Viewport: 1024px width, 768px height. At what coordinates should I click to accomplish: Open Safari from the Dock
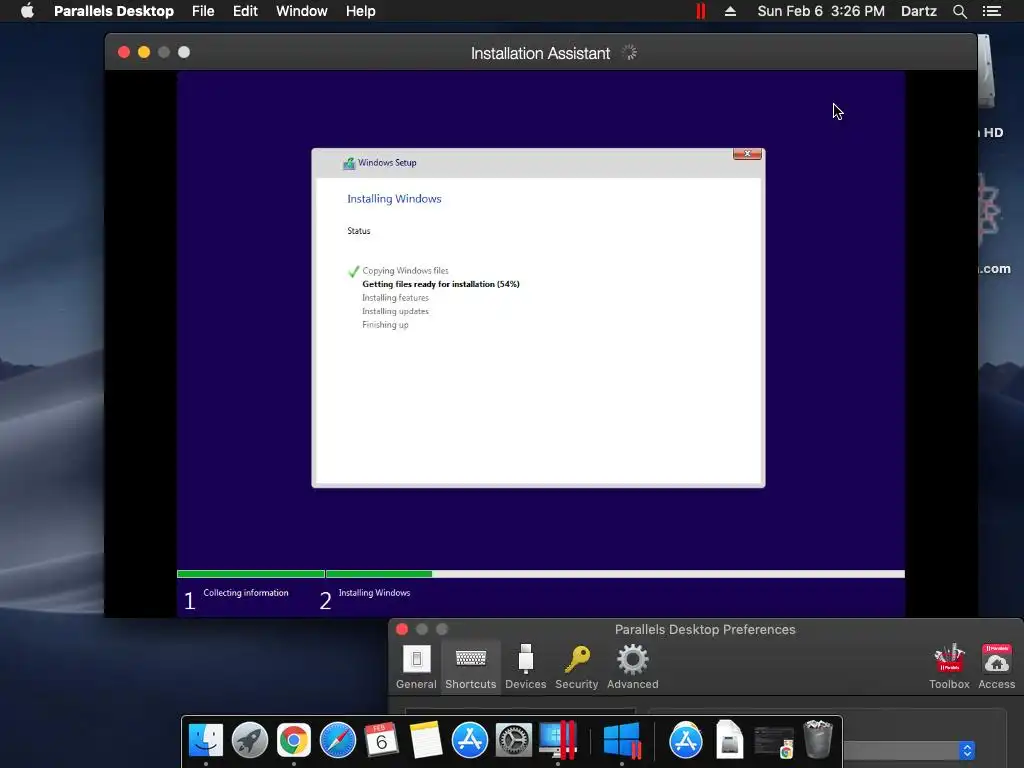(338, 740)
